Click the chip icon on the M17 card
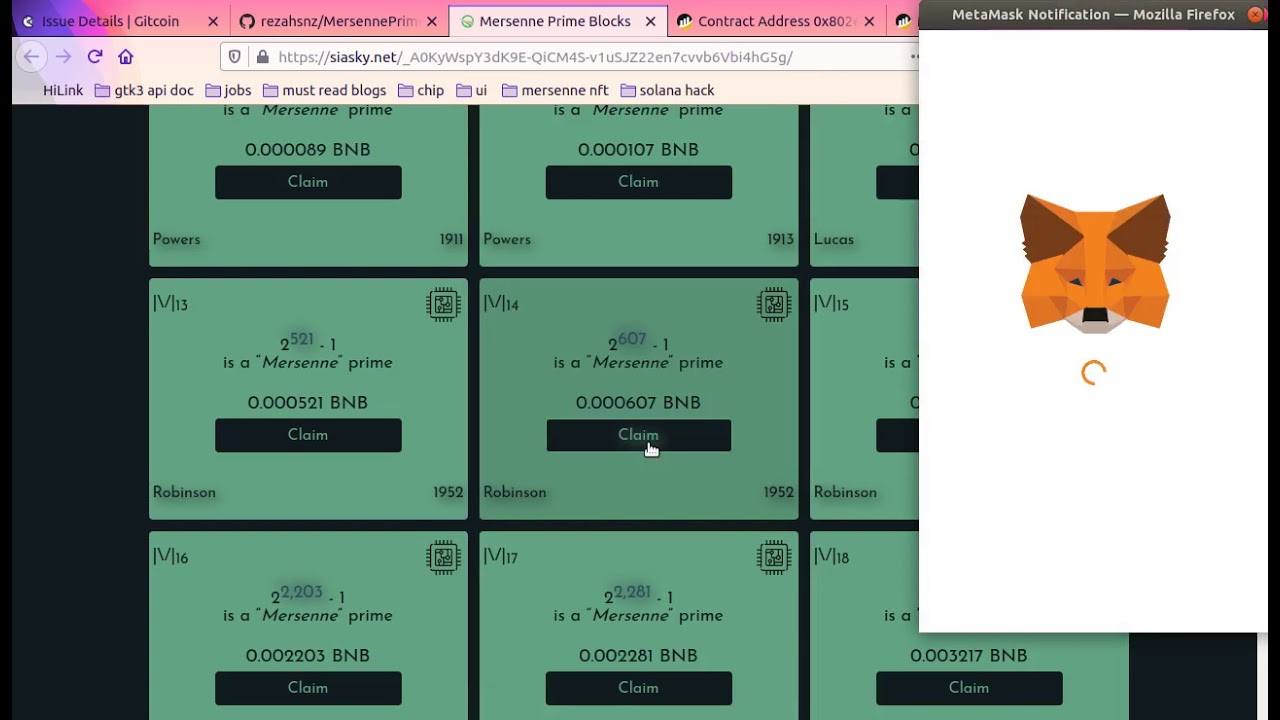Viewport: 1280px width, 720px height. tap(774, 557)
